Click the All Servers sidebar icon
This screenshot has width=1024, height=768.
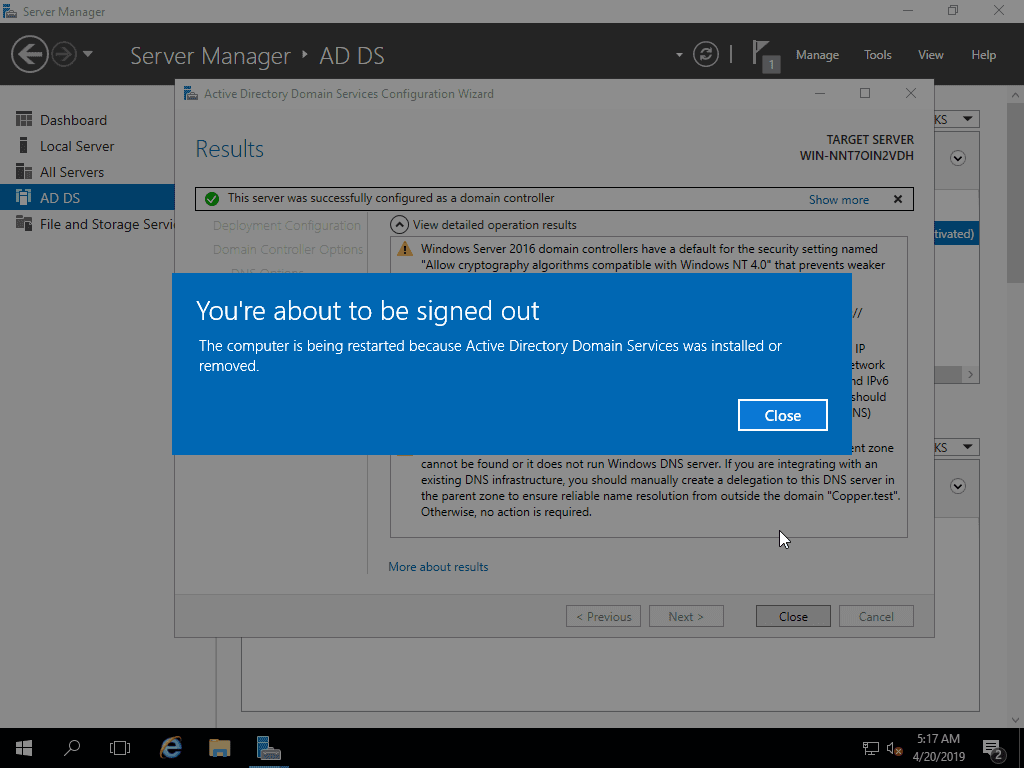click(x=24, y=171)
